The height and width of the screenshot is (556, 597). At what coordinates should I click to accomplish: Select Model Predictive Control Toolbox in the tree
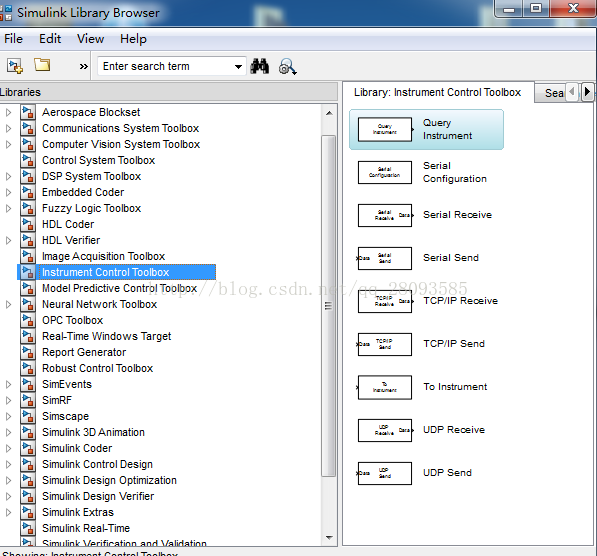119,288
